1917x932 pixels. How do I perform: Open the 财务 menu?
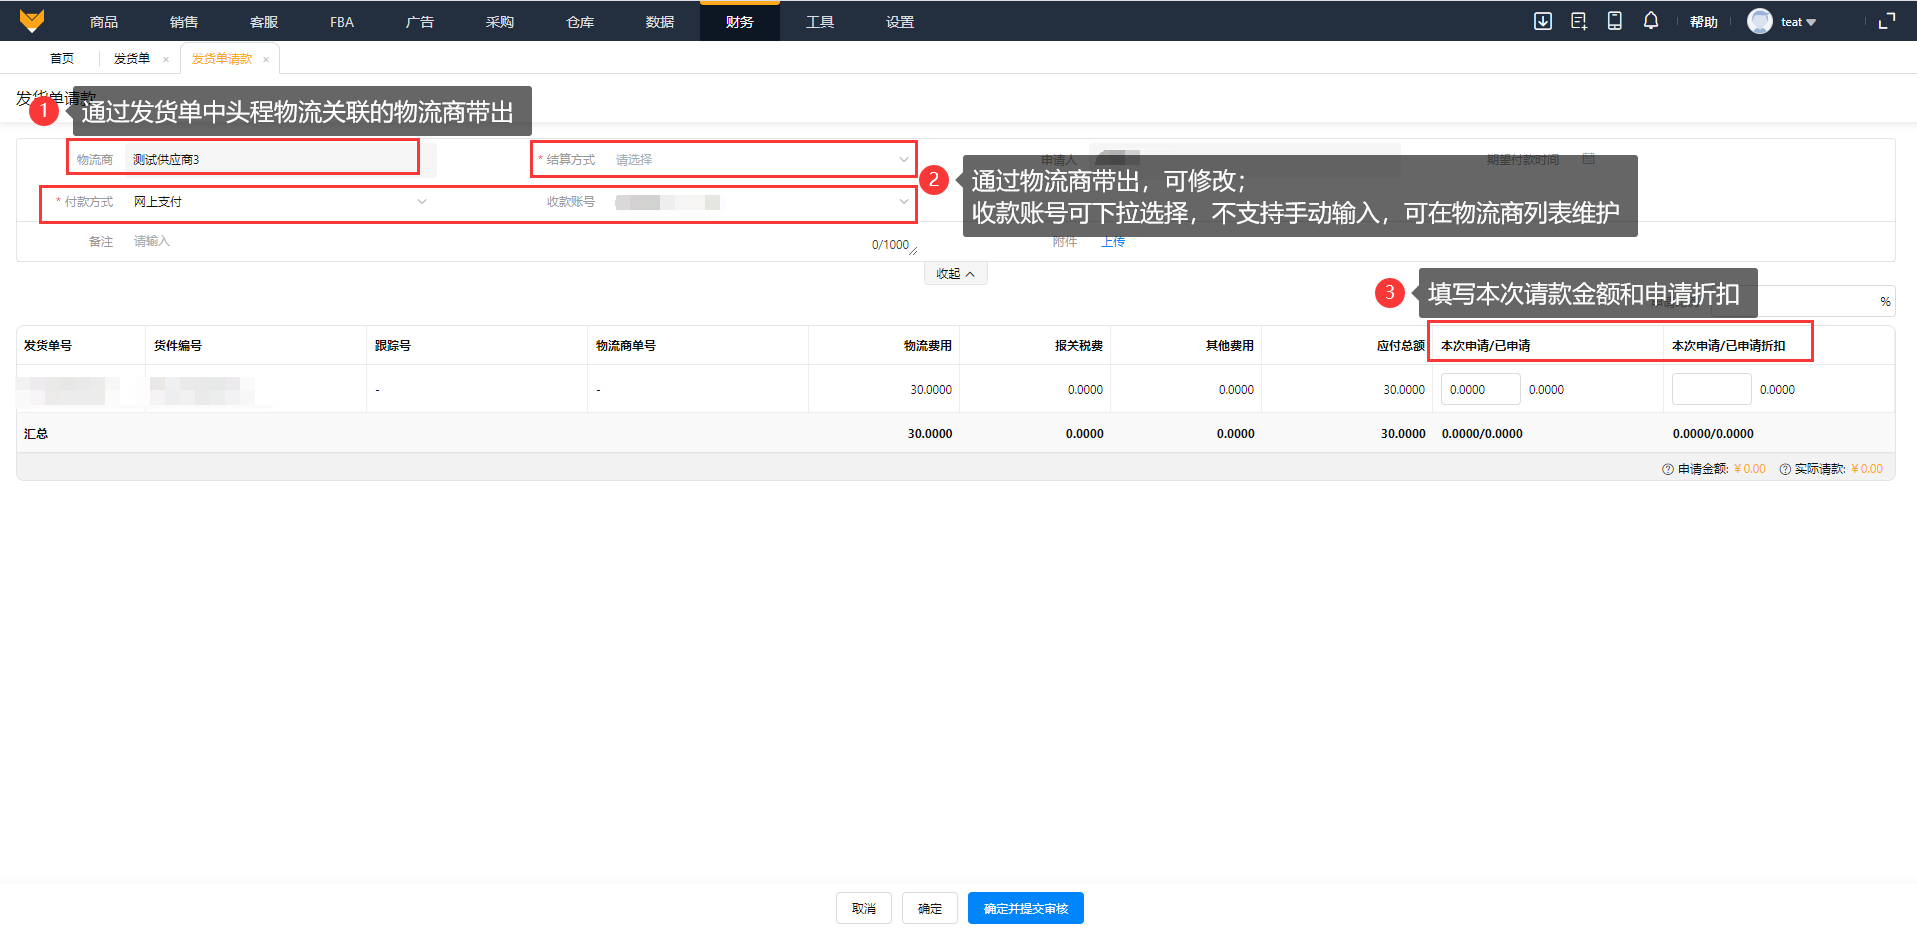739,21
